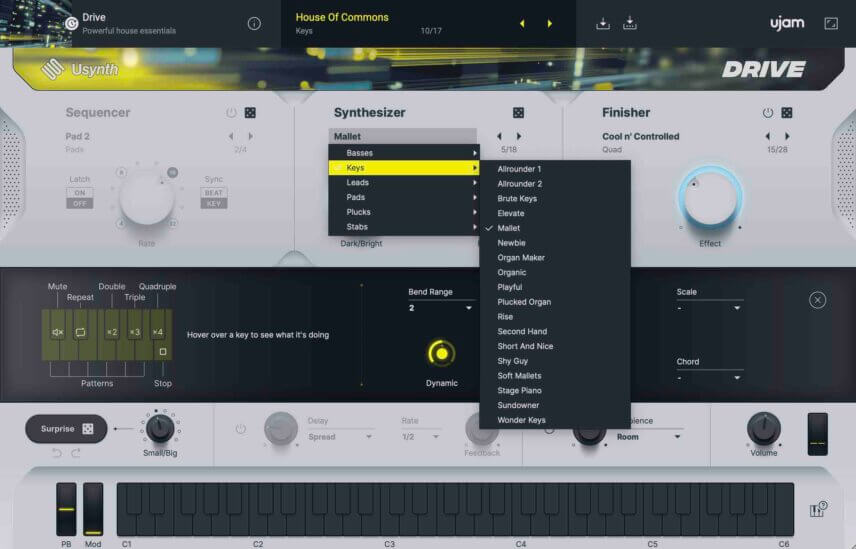Select next Synthesizer sound arrow

tap(519, 136)
